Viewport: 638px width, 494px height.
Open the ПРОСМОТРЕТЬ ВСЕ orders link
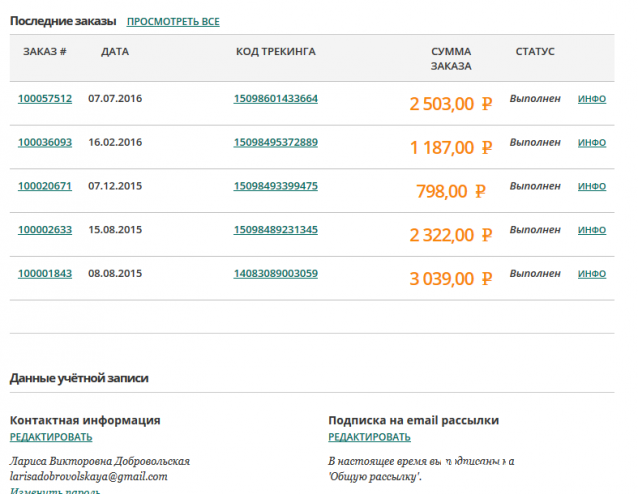[173, 21]
